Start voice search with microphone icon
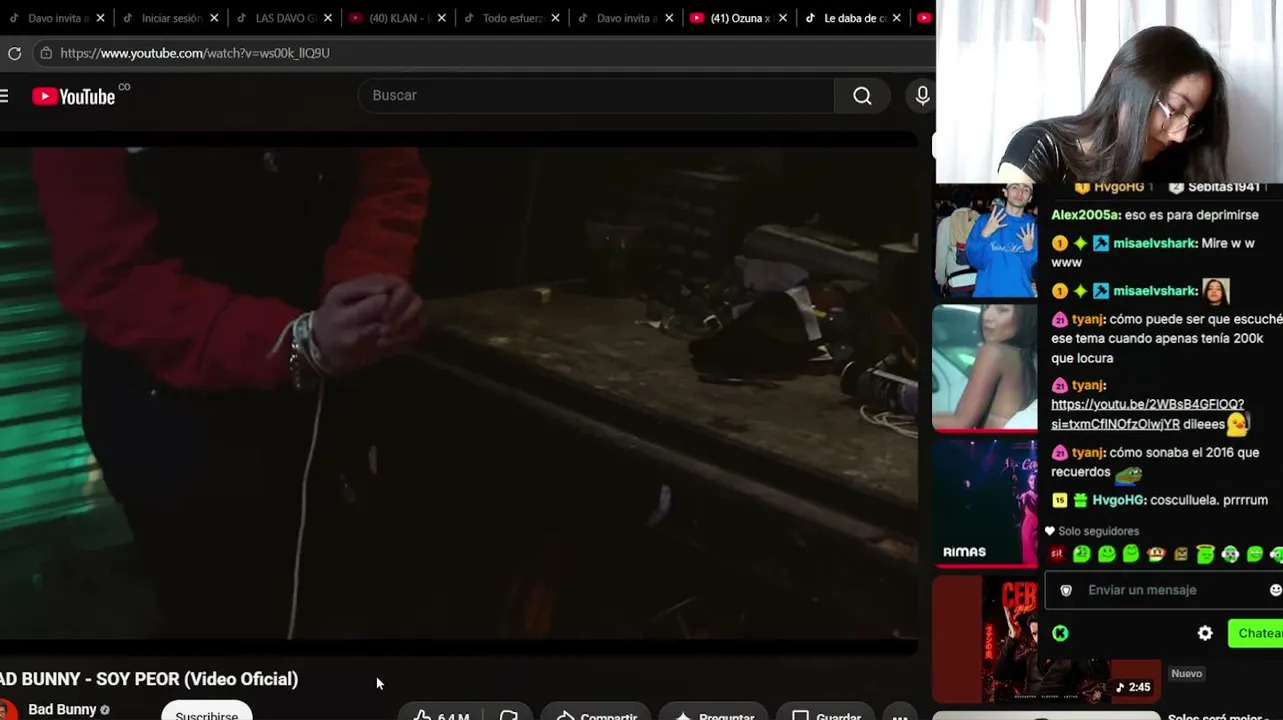This screenshot has height=720, width=1283. pos(922,96)
